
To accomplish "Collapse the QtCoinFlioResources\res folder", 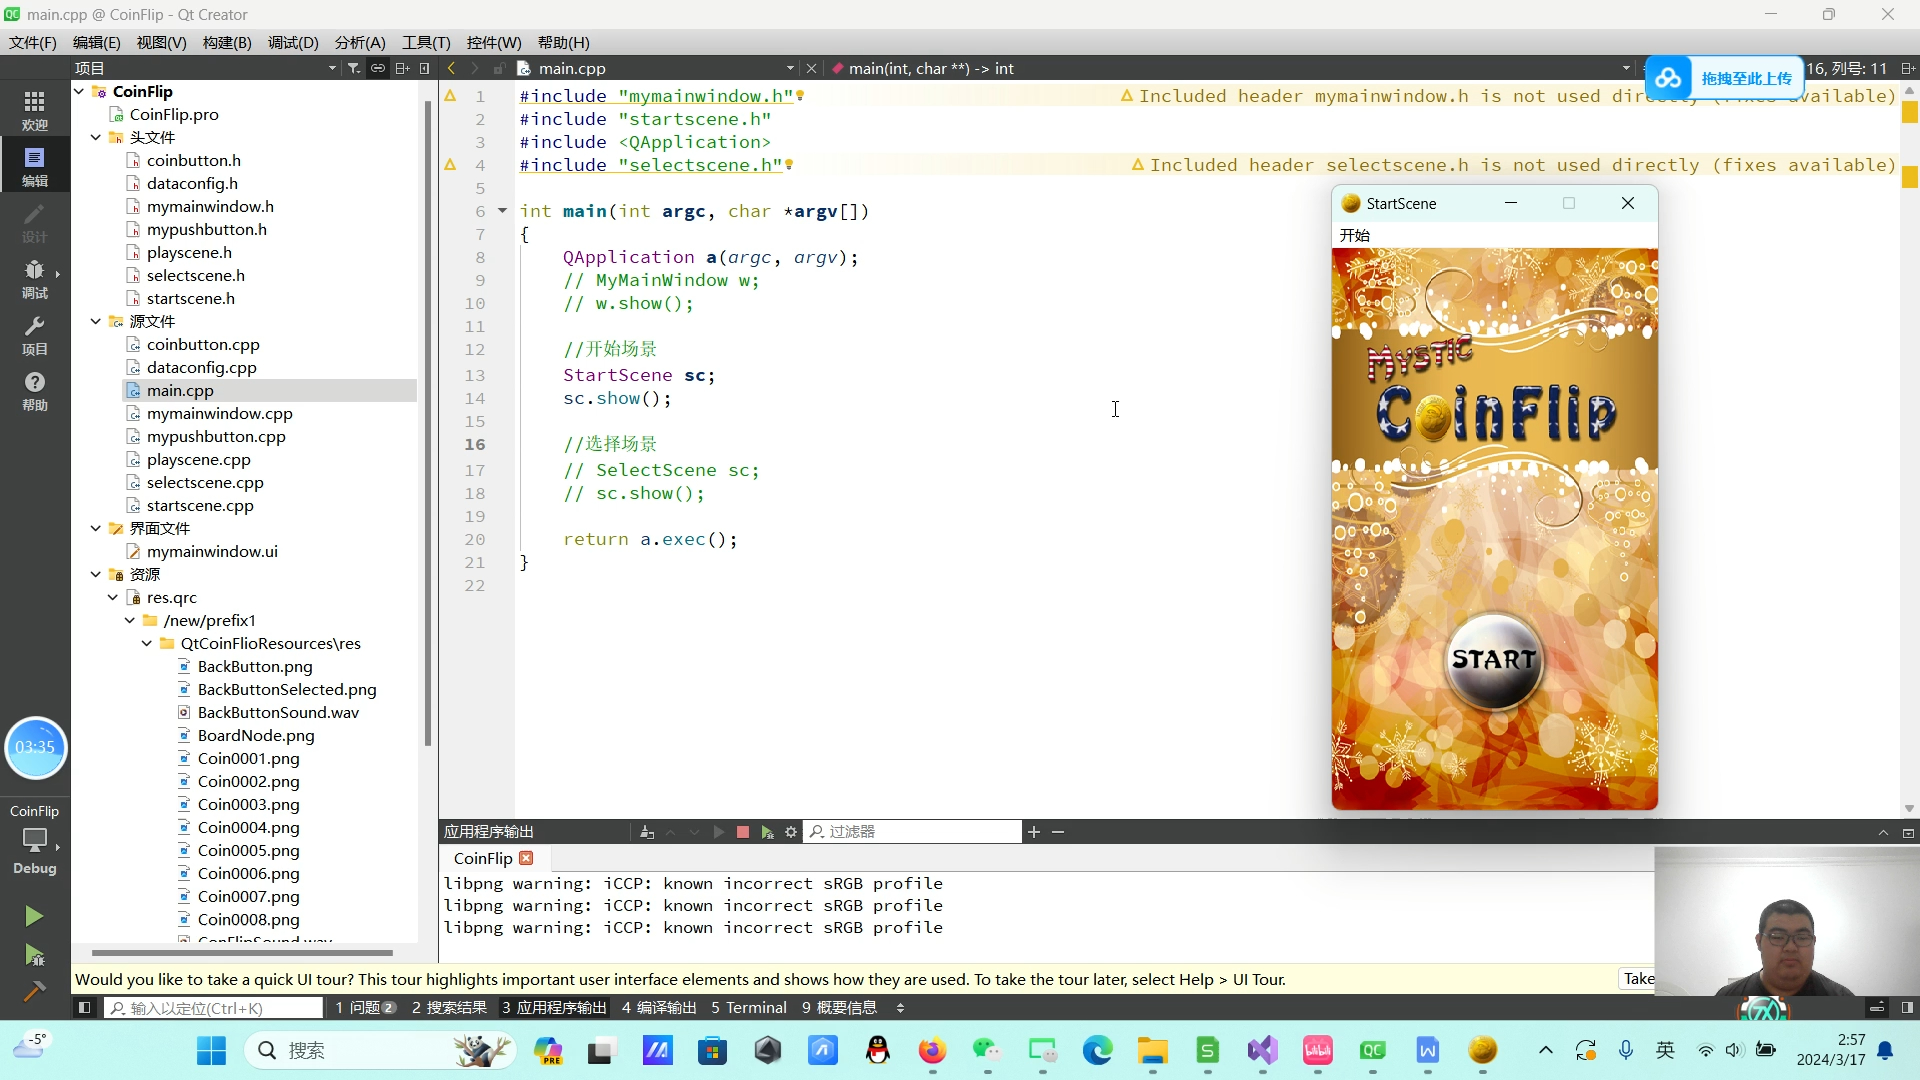I will (147, 643).
